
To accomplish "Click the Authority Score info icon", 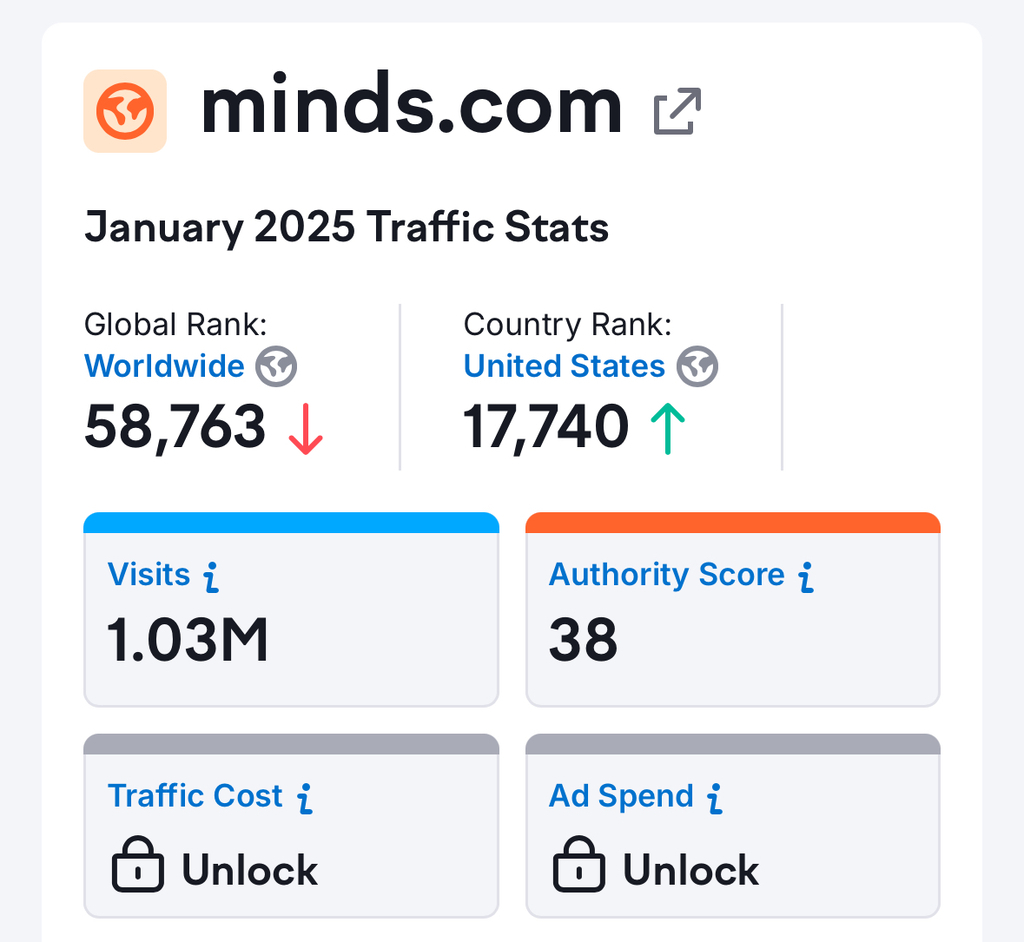I will click(806, 576).
